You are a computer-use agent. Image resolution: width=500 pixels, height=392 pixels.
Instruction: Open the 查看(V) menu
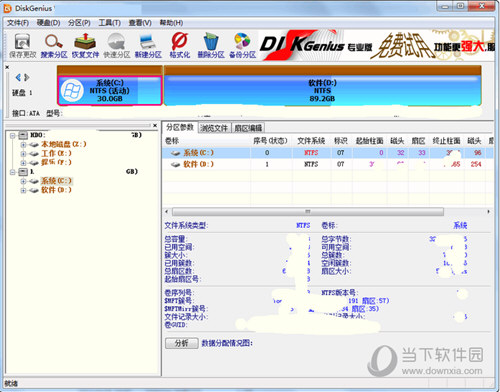pos(140,23)
